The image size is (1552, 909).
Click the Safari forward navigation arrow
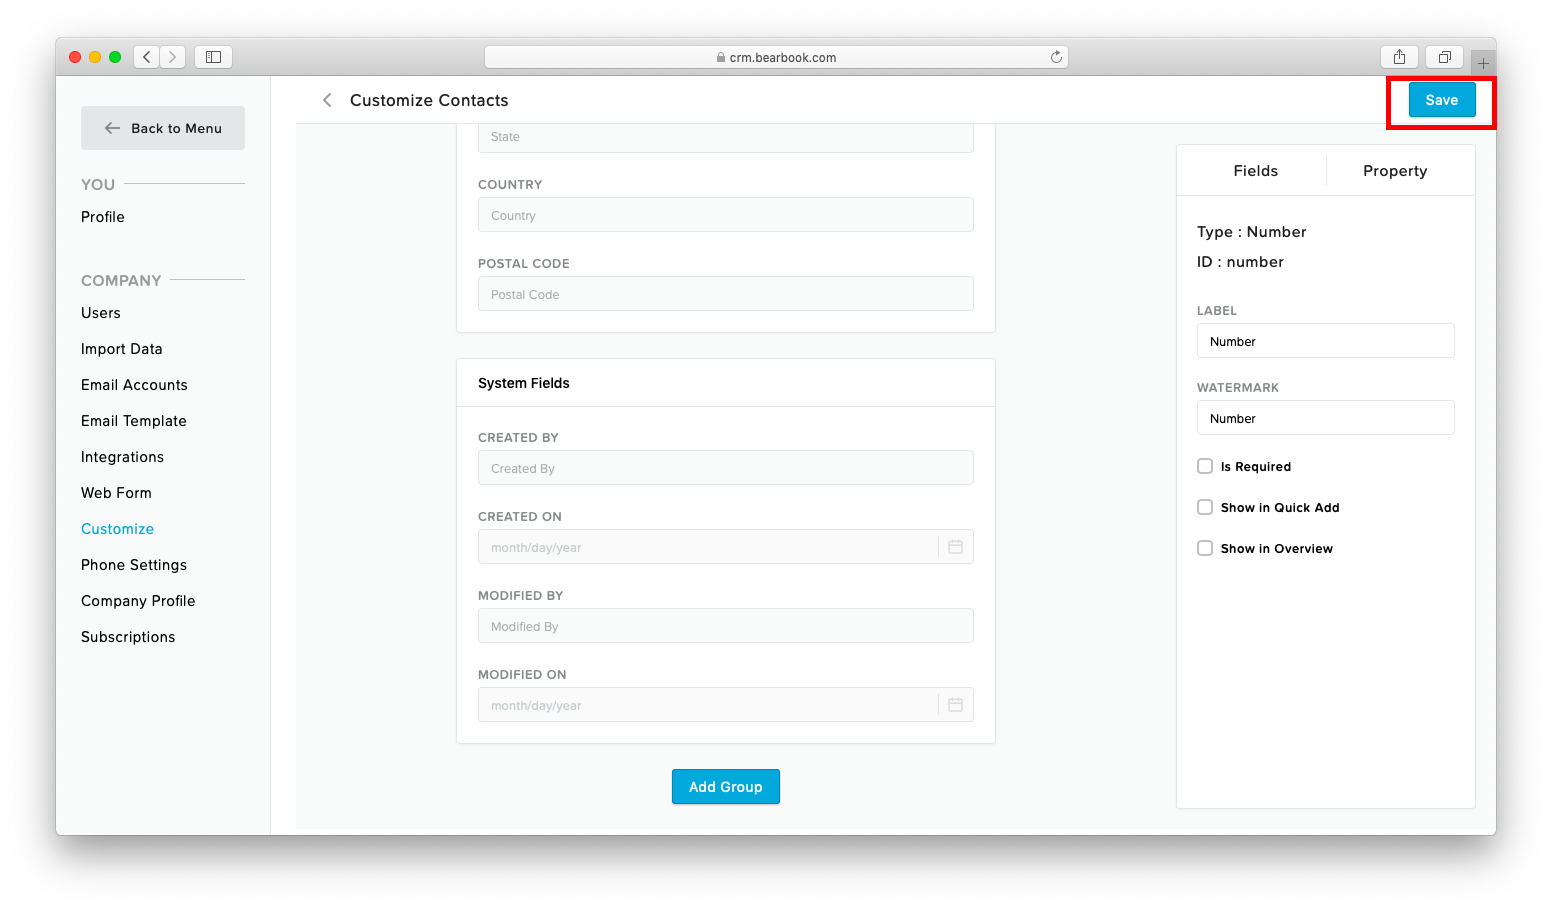pyautogui.click(x=173, y=57)
